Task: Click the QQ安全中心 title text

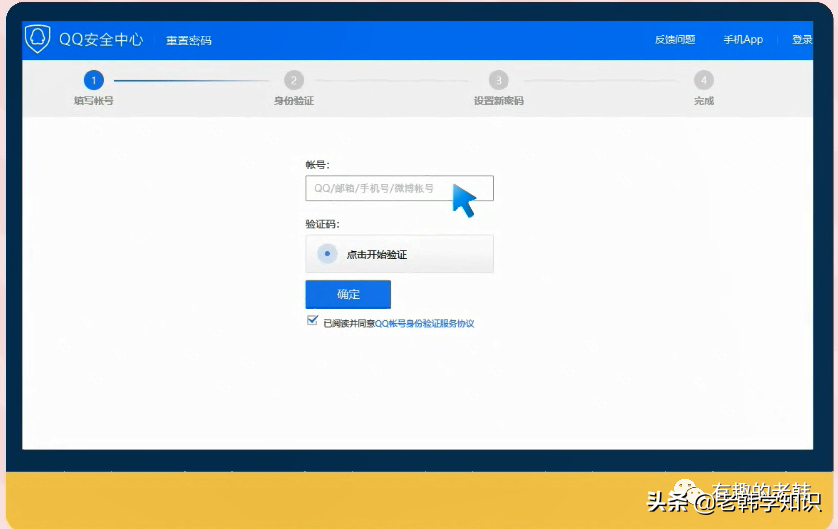Action: click(x=101, y=40)
